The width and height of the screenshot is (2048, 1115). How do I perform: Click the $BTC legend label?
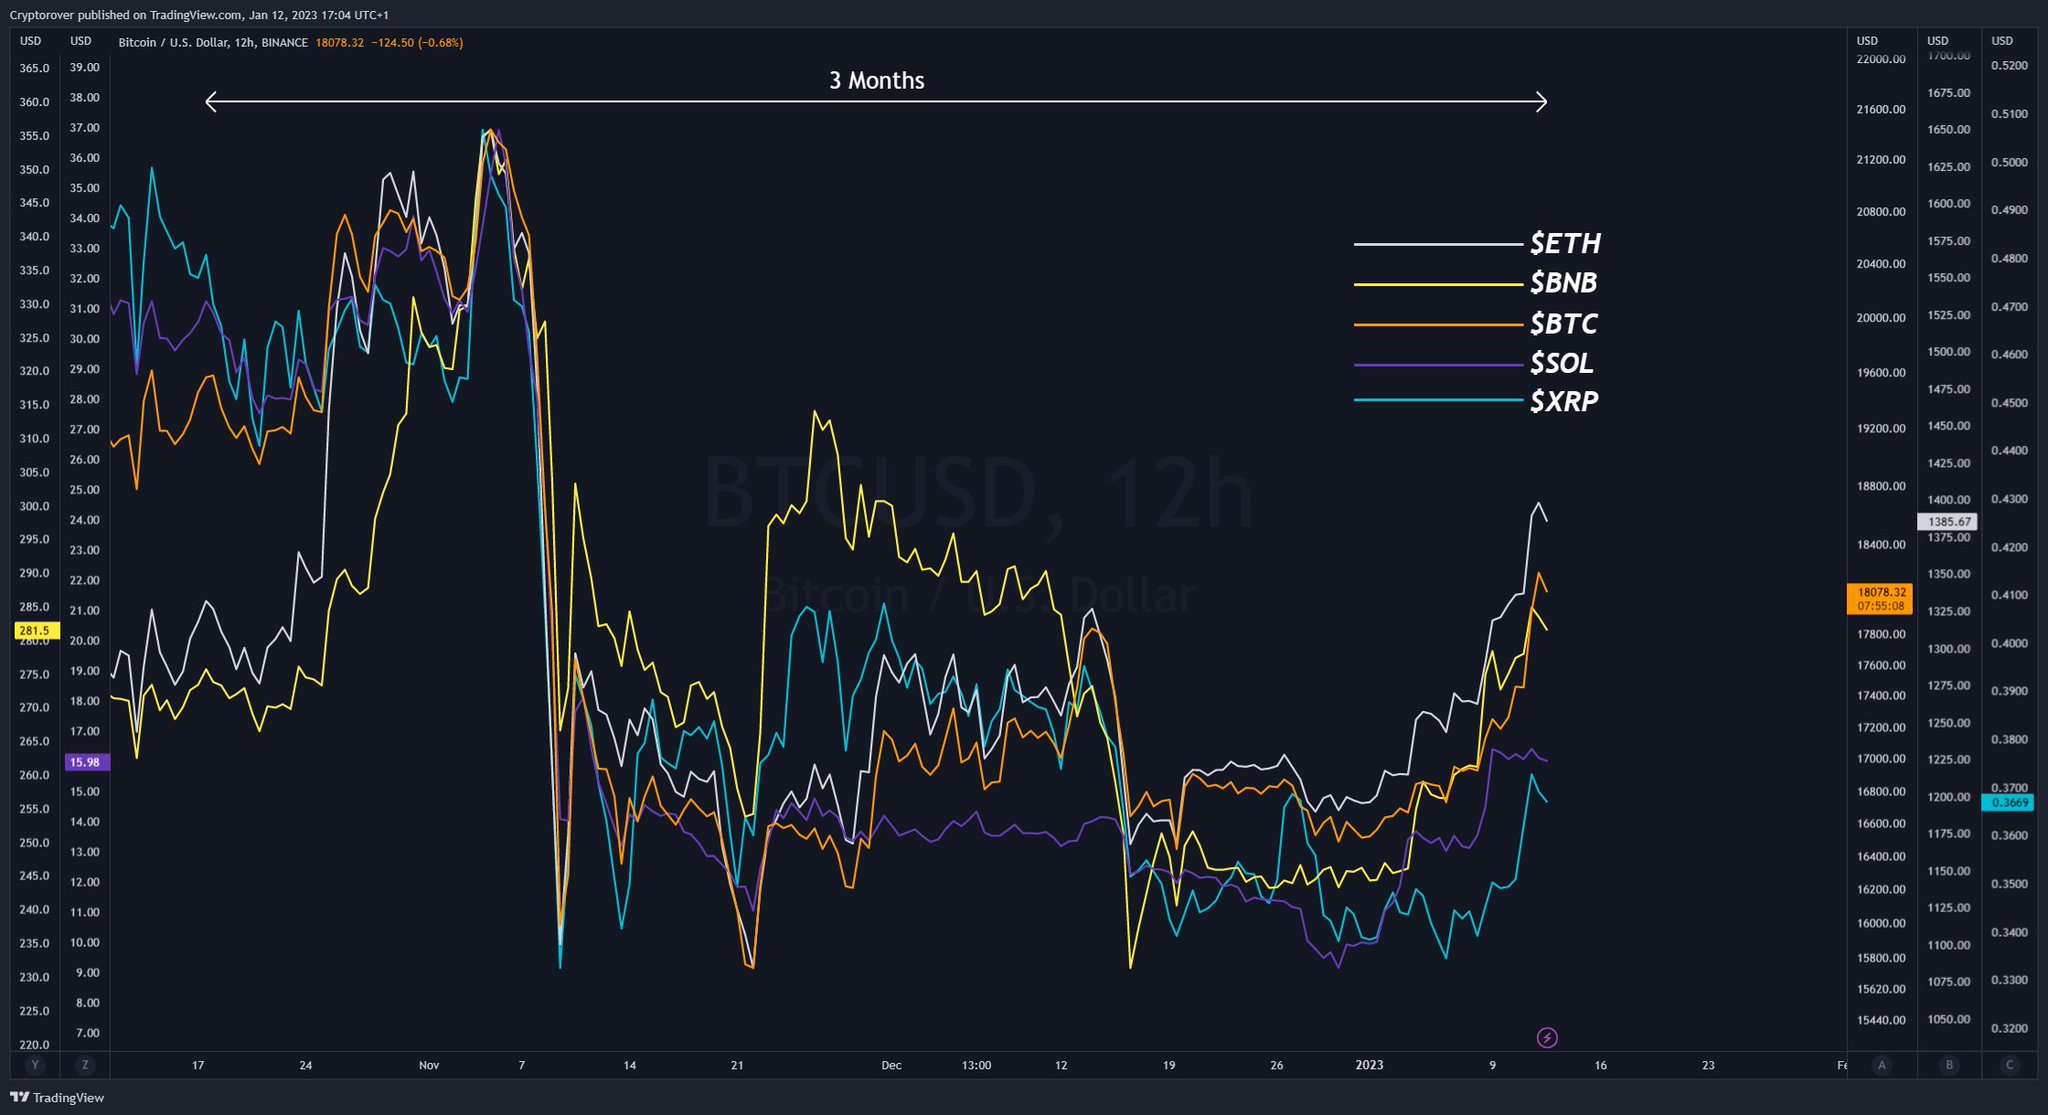click(1563, 324)
